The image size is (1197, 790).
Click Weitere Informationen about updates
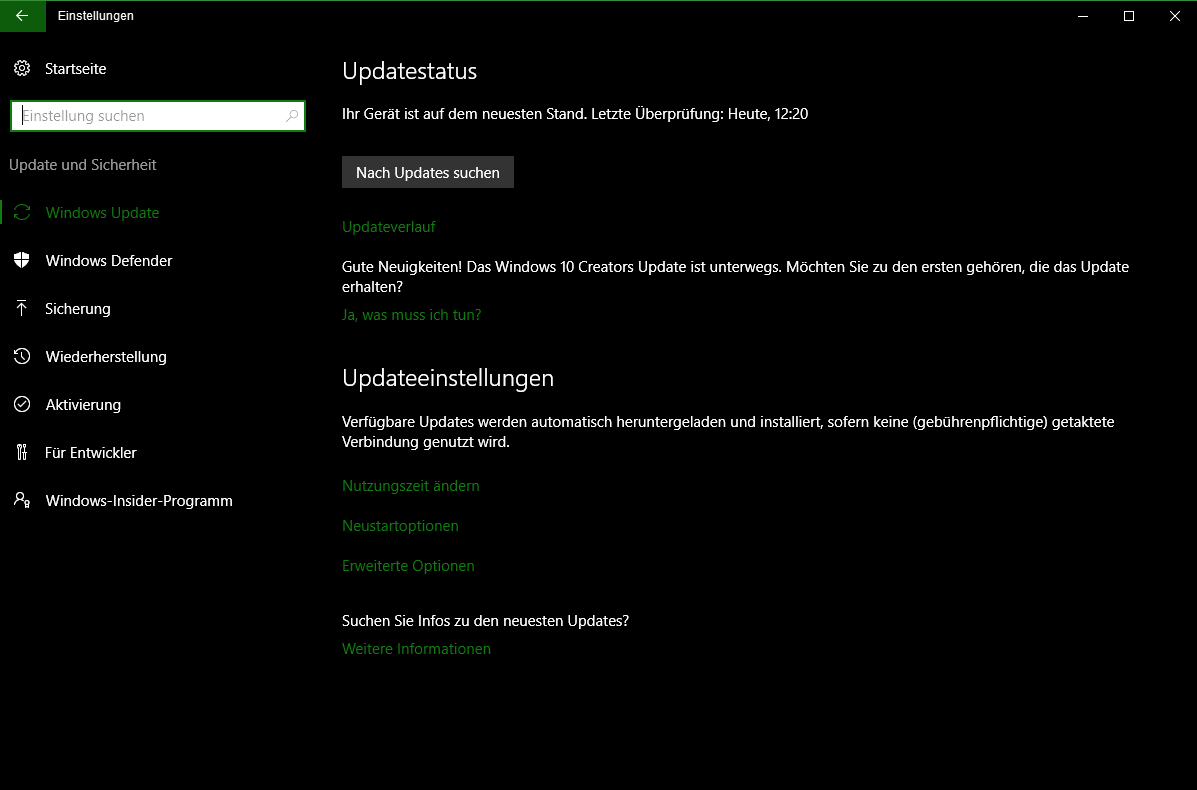[x=416, y=648]
